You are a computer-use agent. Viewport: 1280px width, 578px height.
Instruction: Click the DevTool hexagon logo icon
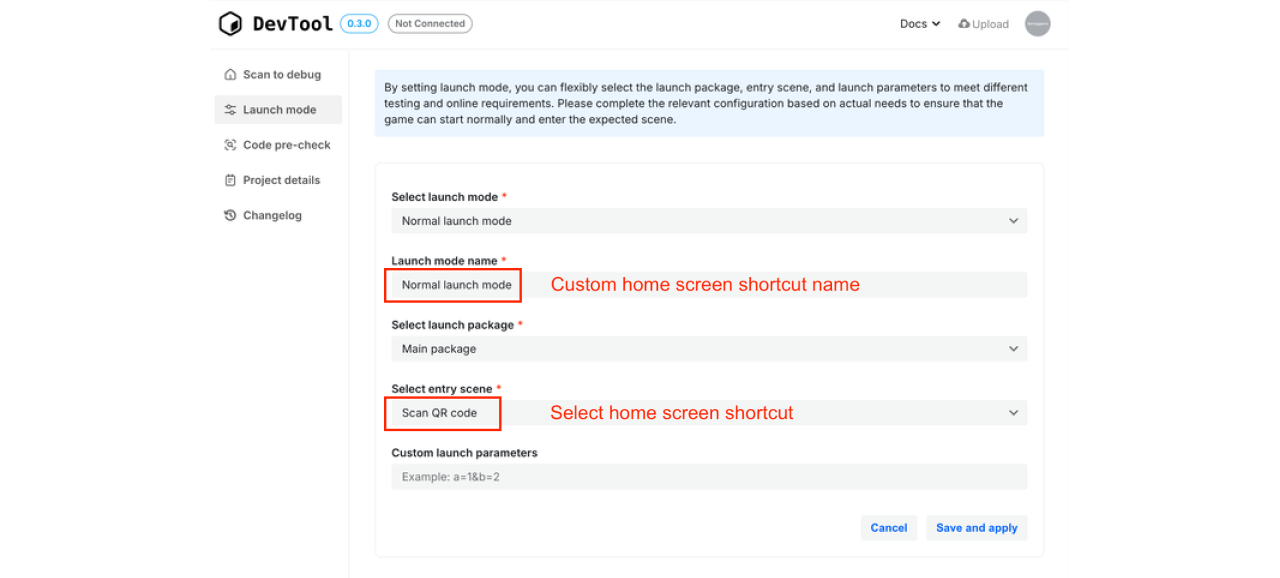click(x=230, y=24)
